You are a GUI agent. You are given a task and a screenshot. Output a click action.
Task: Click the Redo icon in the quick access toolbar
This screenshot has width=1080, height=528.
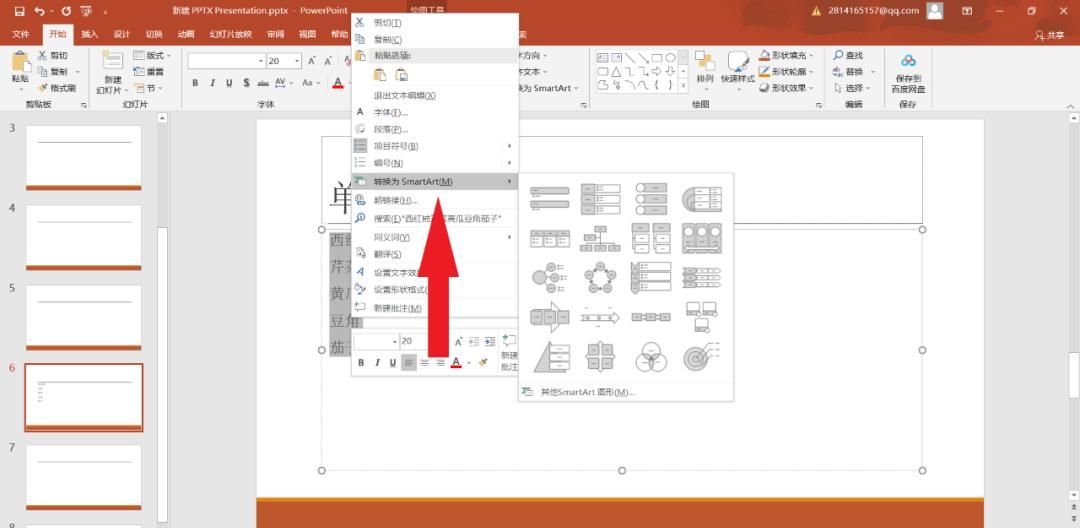[x=66, y=11]
